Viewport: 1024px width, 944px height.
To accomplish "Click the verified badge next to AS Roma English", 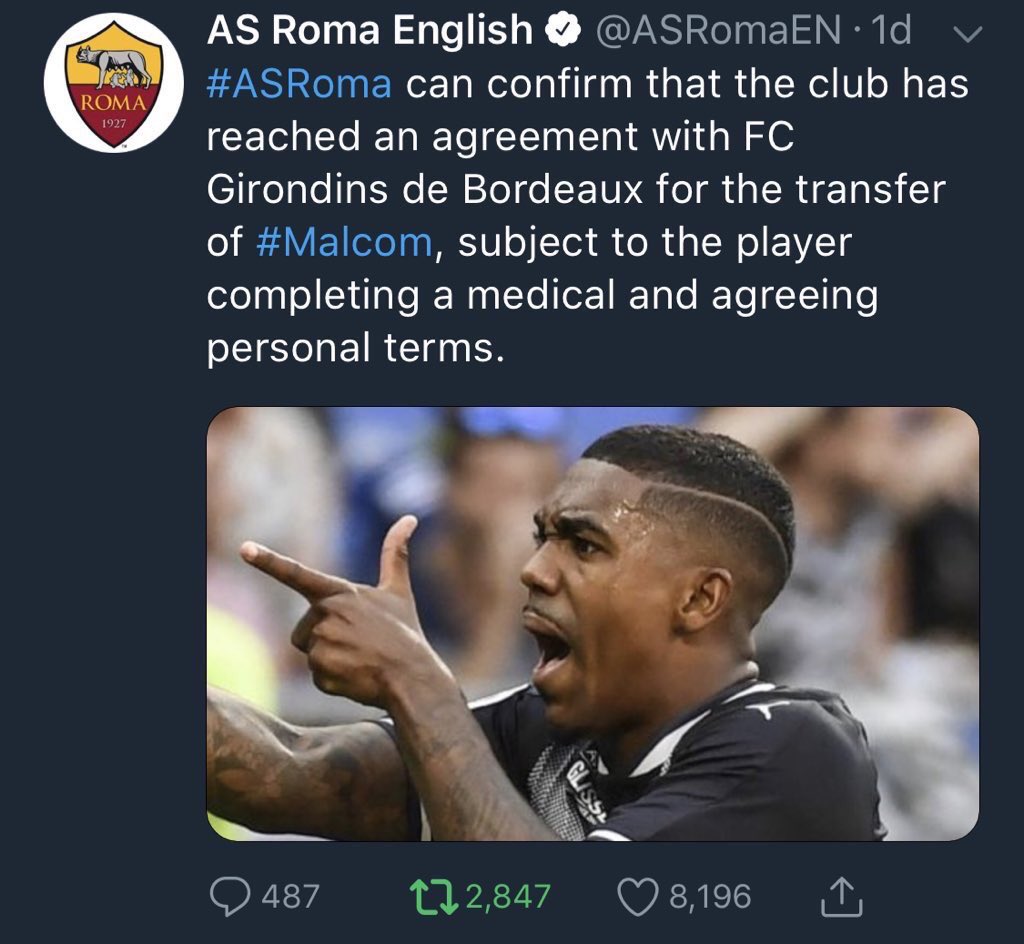I will [563, 30].
